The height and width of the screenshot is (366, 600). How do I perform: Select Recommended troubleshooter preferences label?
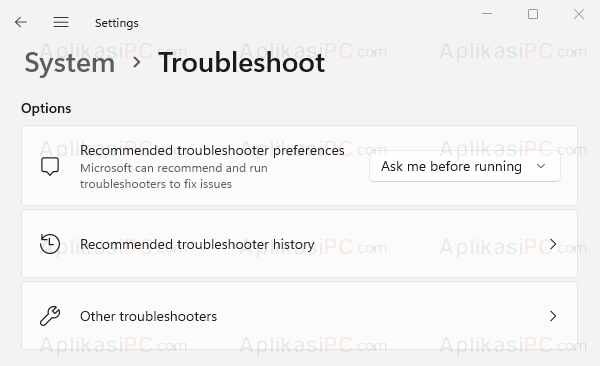212,150
